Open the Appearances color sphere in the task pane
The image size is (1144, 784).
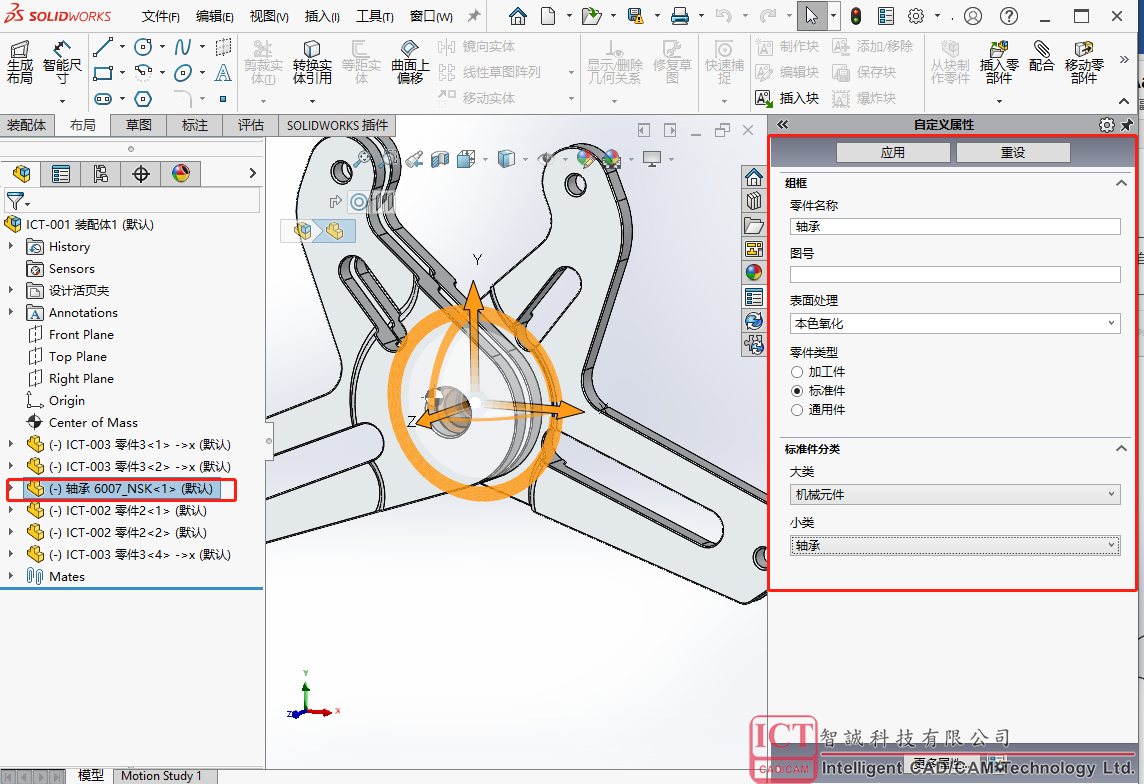754,272
